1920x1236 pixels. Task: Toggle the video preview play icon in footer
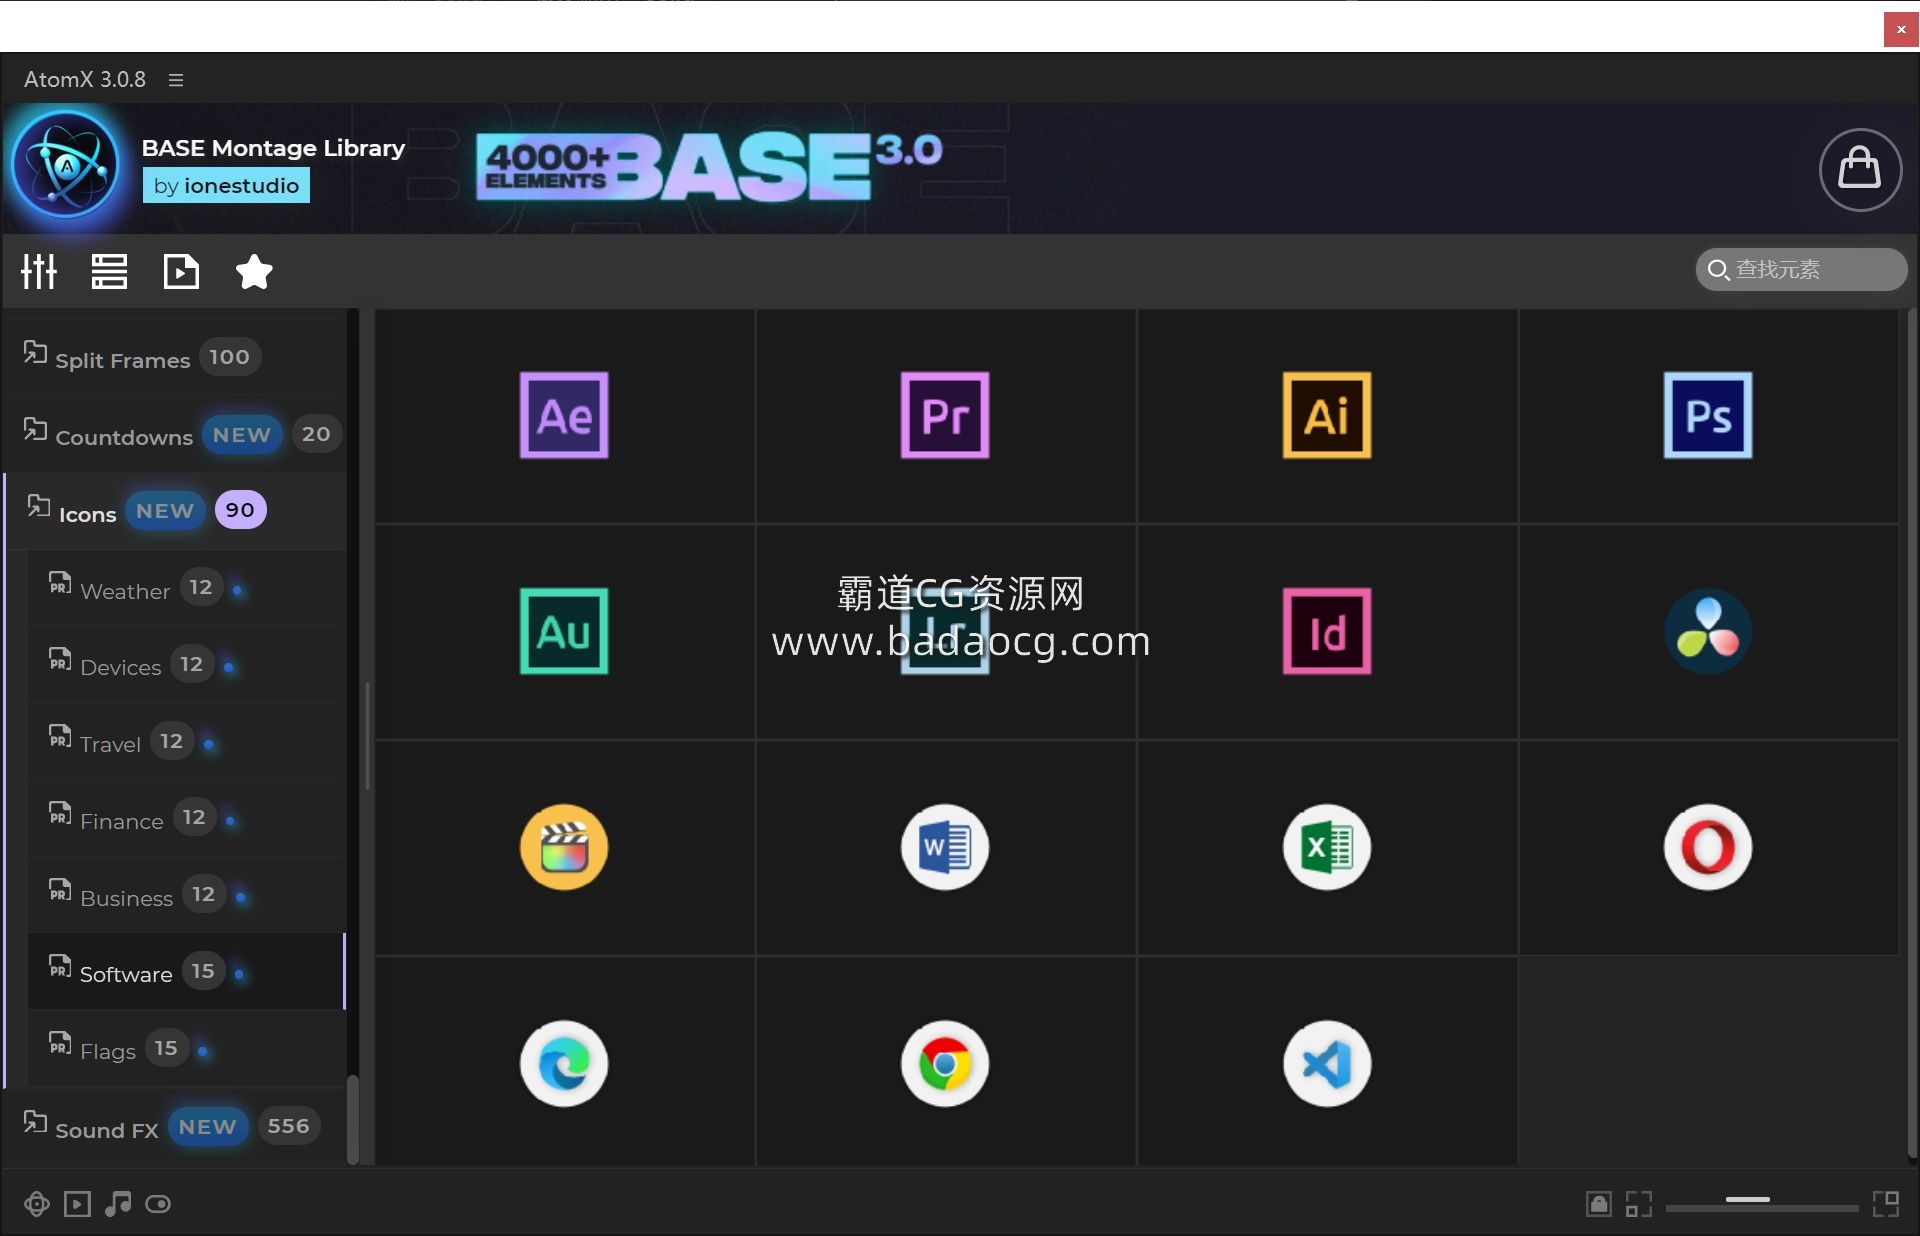pyautogui.click(x=77, y=1204)
